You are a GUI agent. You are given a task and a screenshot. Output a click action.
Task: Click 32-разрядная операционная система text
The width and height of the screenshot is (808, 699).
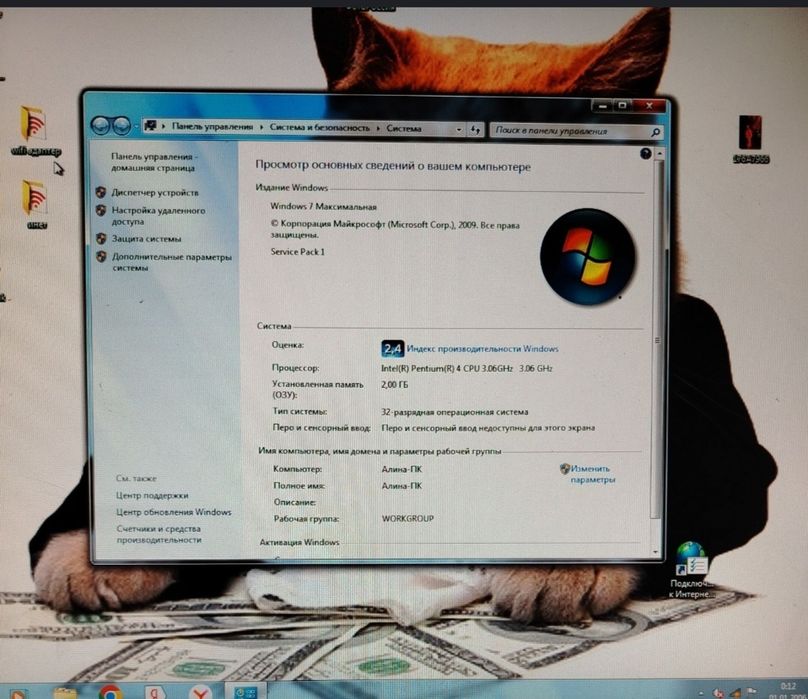454,412
